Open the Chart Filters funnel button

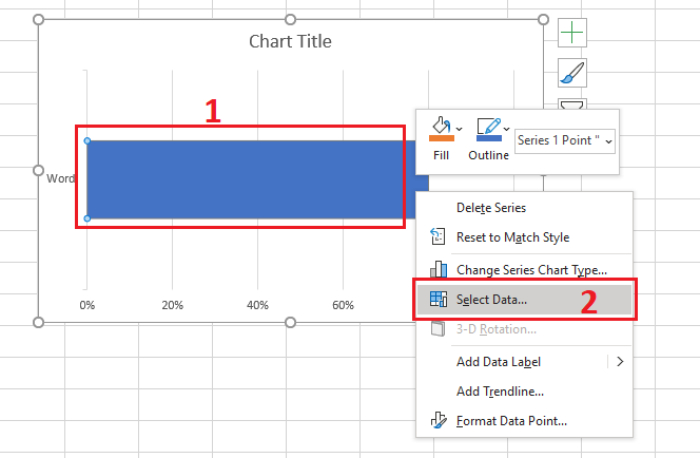coord(572,104)
